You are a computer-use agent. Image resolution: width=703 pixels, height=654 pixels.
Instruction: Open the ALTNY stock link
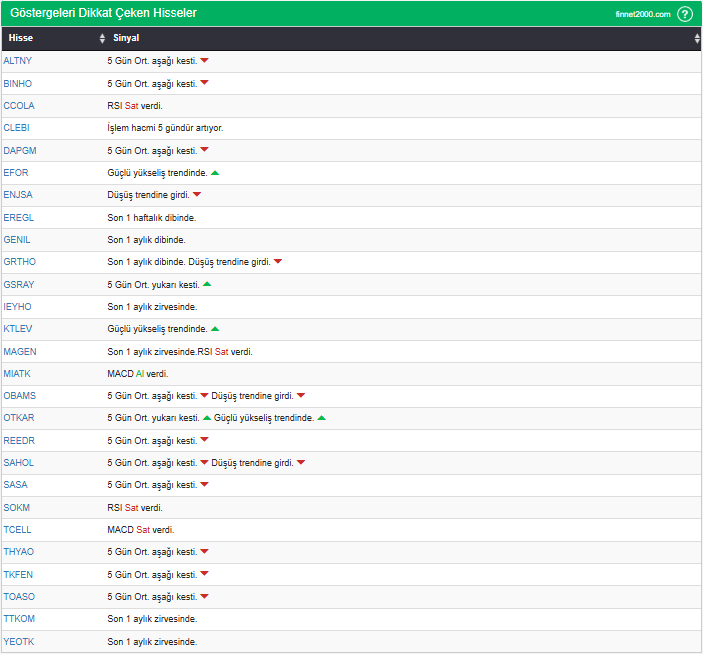(17, 61)
